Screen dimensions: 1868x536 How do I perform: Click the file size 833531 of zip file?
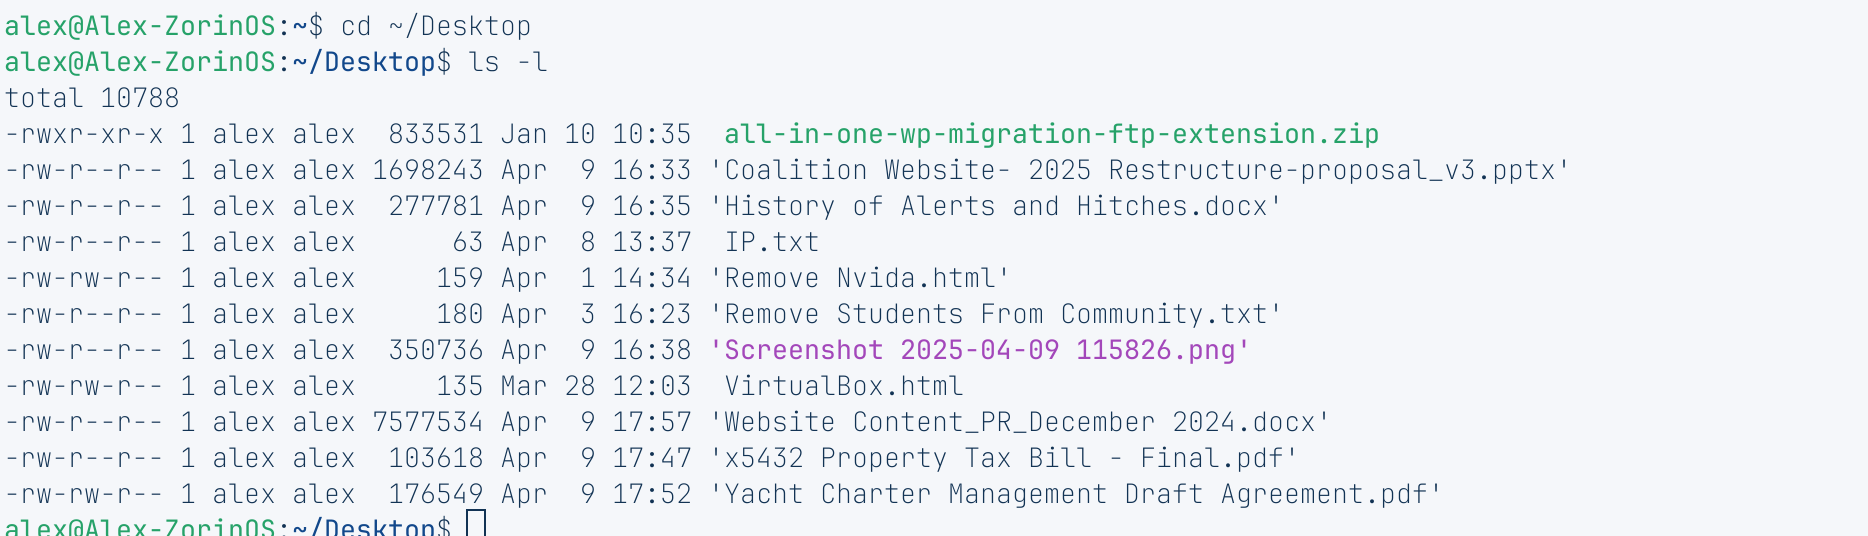436,134
